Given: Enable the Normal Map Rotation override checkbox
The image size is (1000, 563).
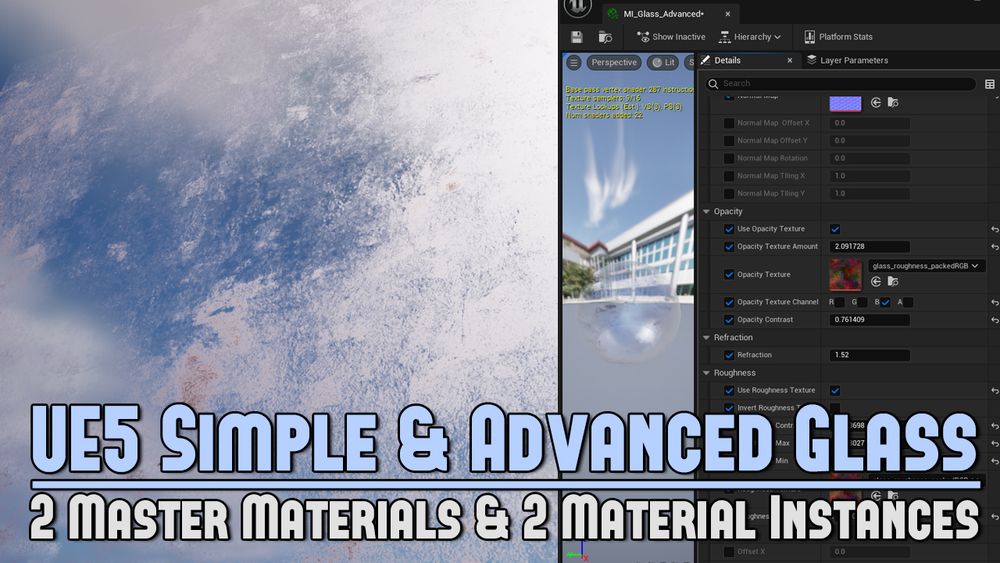Looking at the screenshot, I should tap(729, 158).
